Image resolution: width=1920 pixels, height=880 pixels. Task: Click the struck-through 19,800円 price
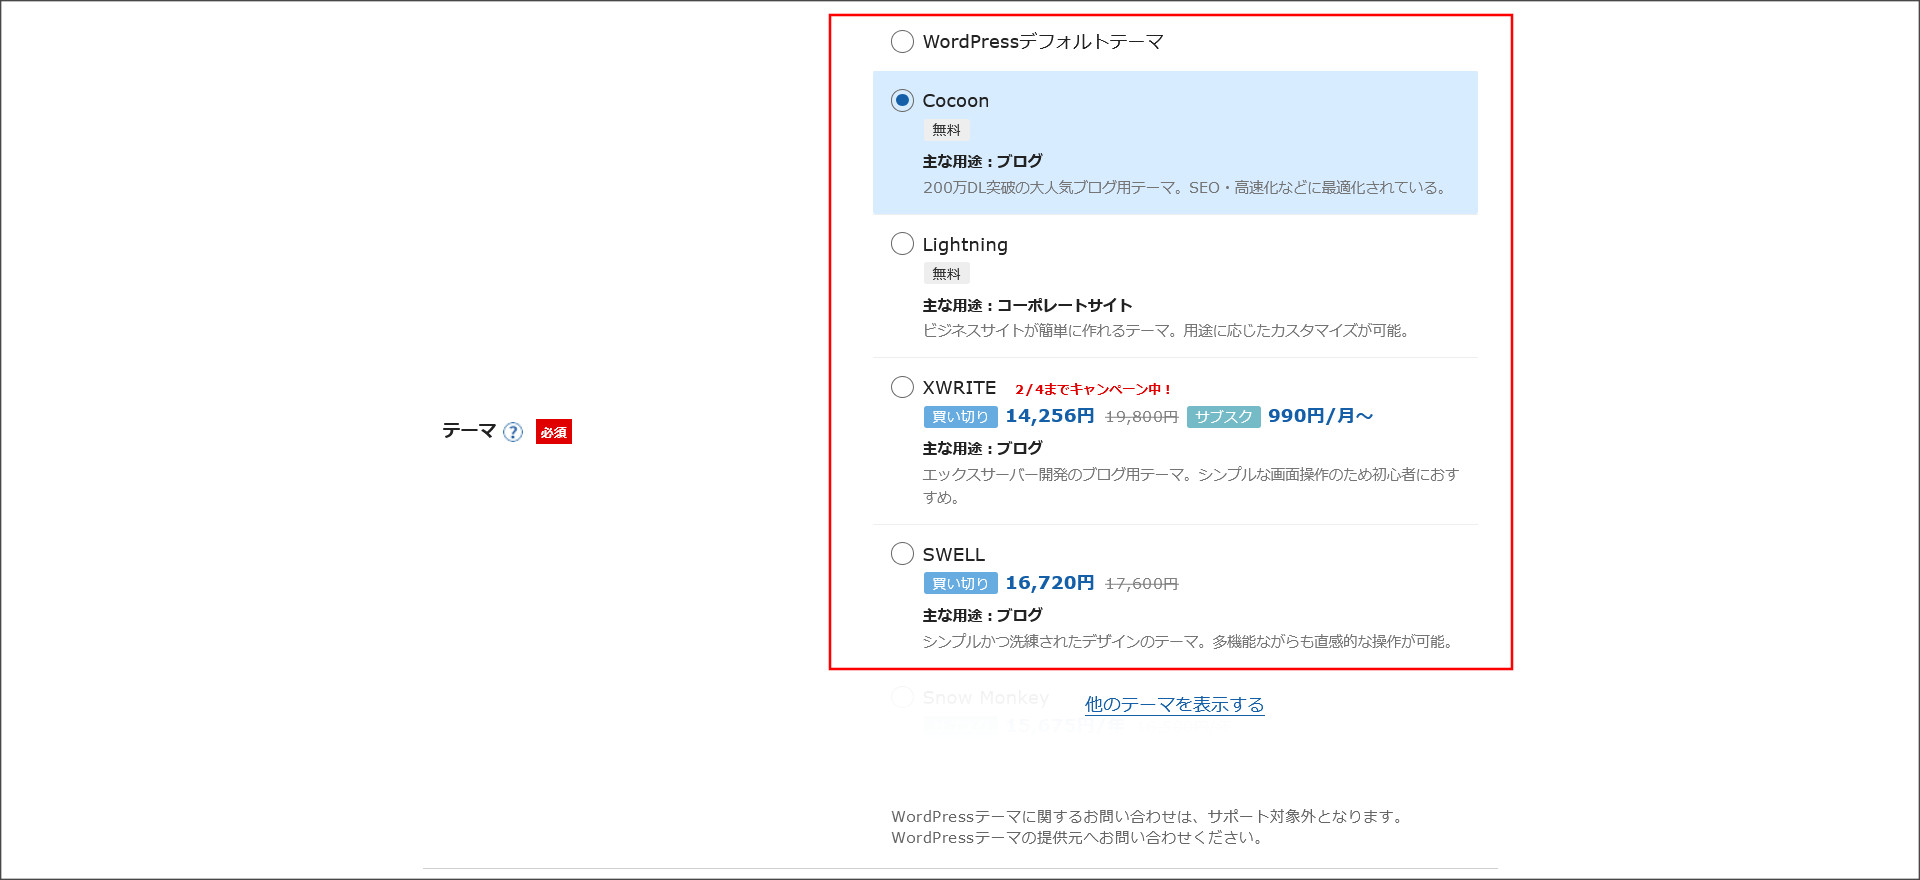coord(1141,417)
